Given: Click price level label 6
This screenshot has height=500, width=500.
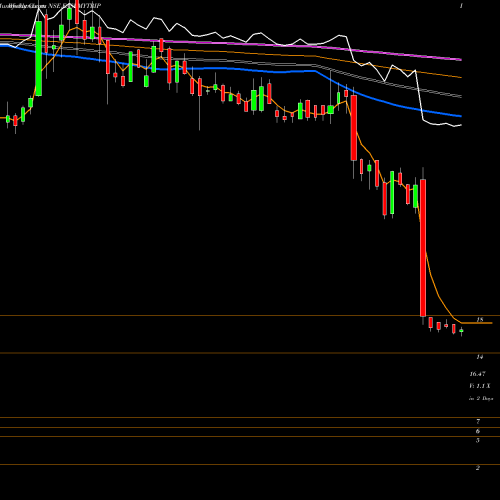Looking at the screenshot, I should (478, 431).
